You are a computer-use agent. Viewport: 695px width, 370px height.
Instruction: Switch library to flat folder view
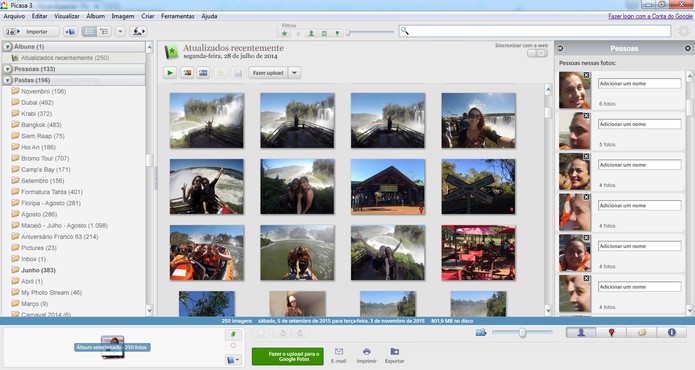click(x=90, y=31)
